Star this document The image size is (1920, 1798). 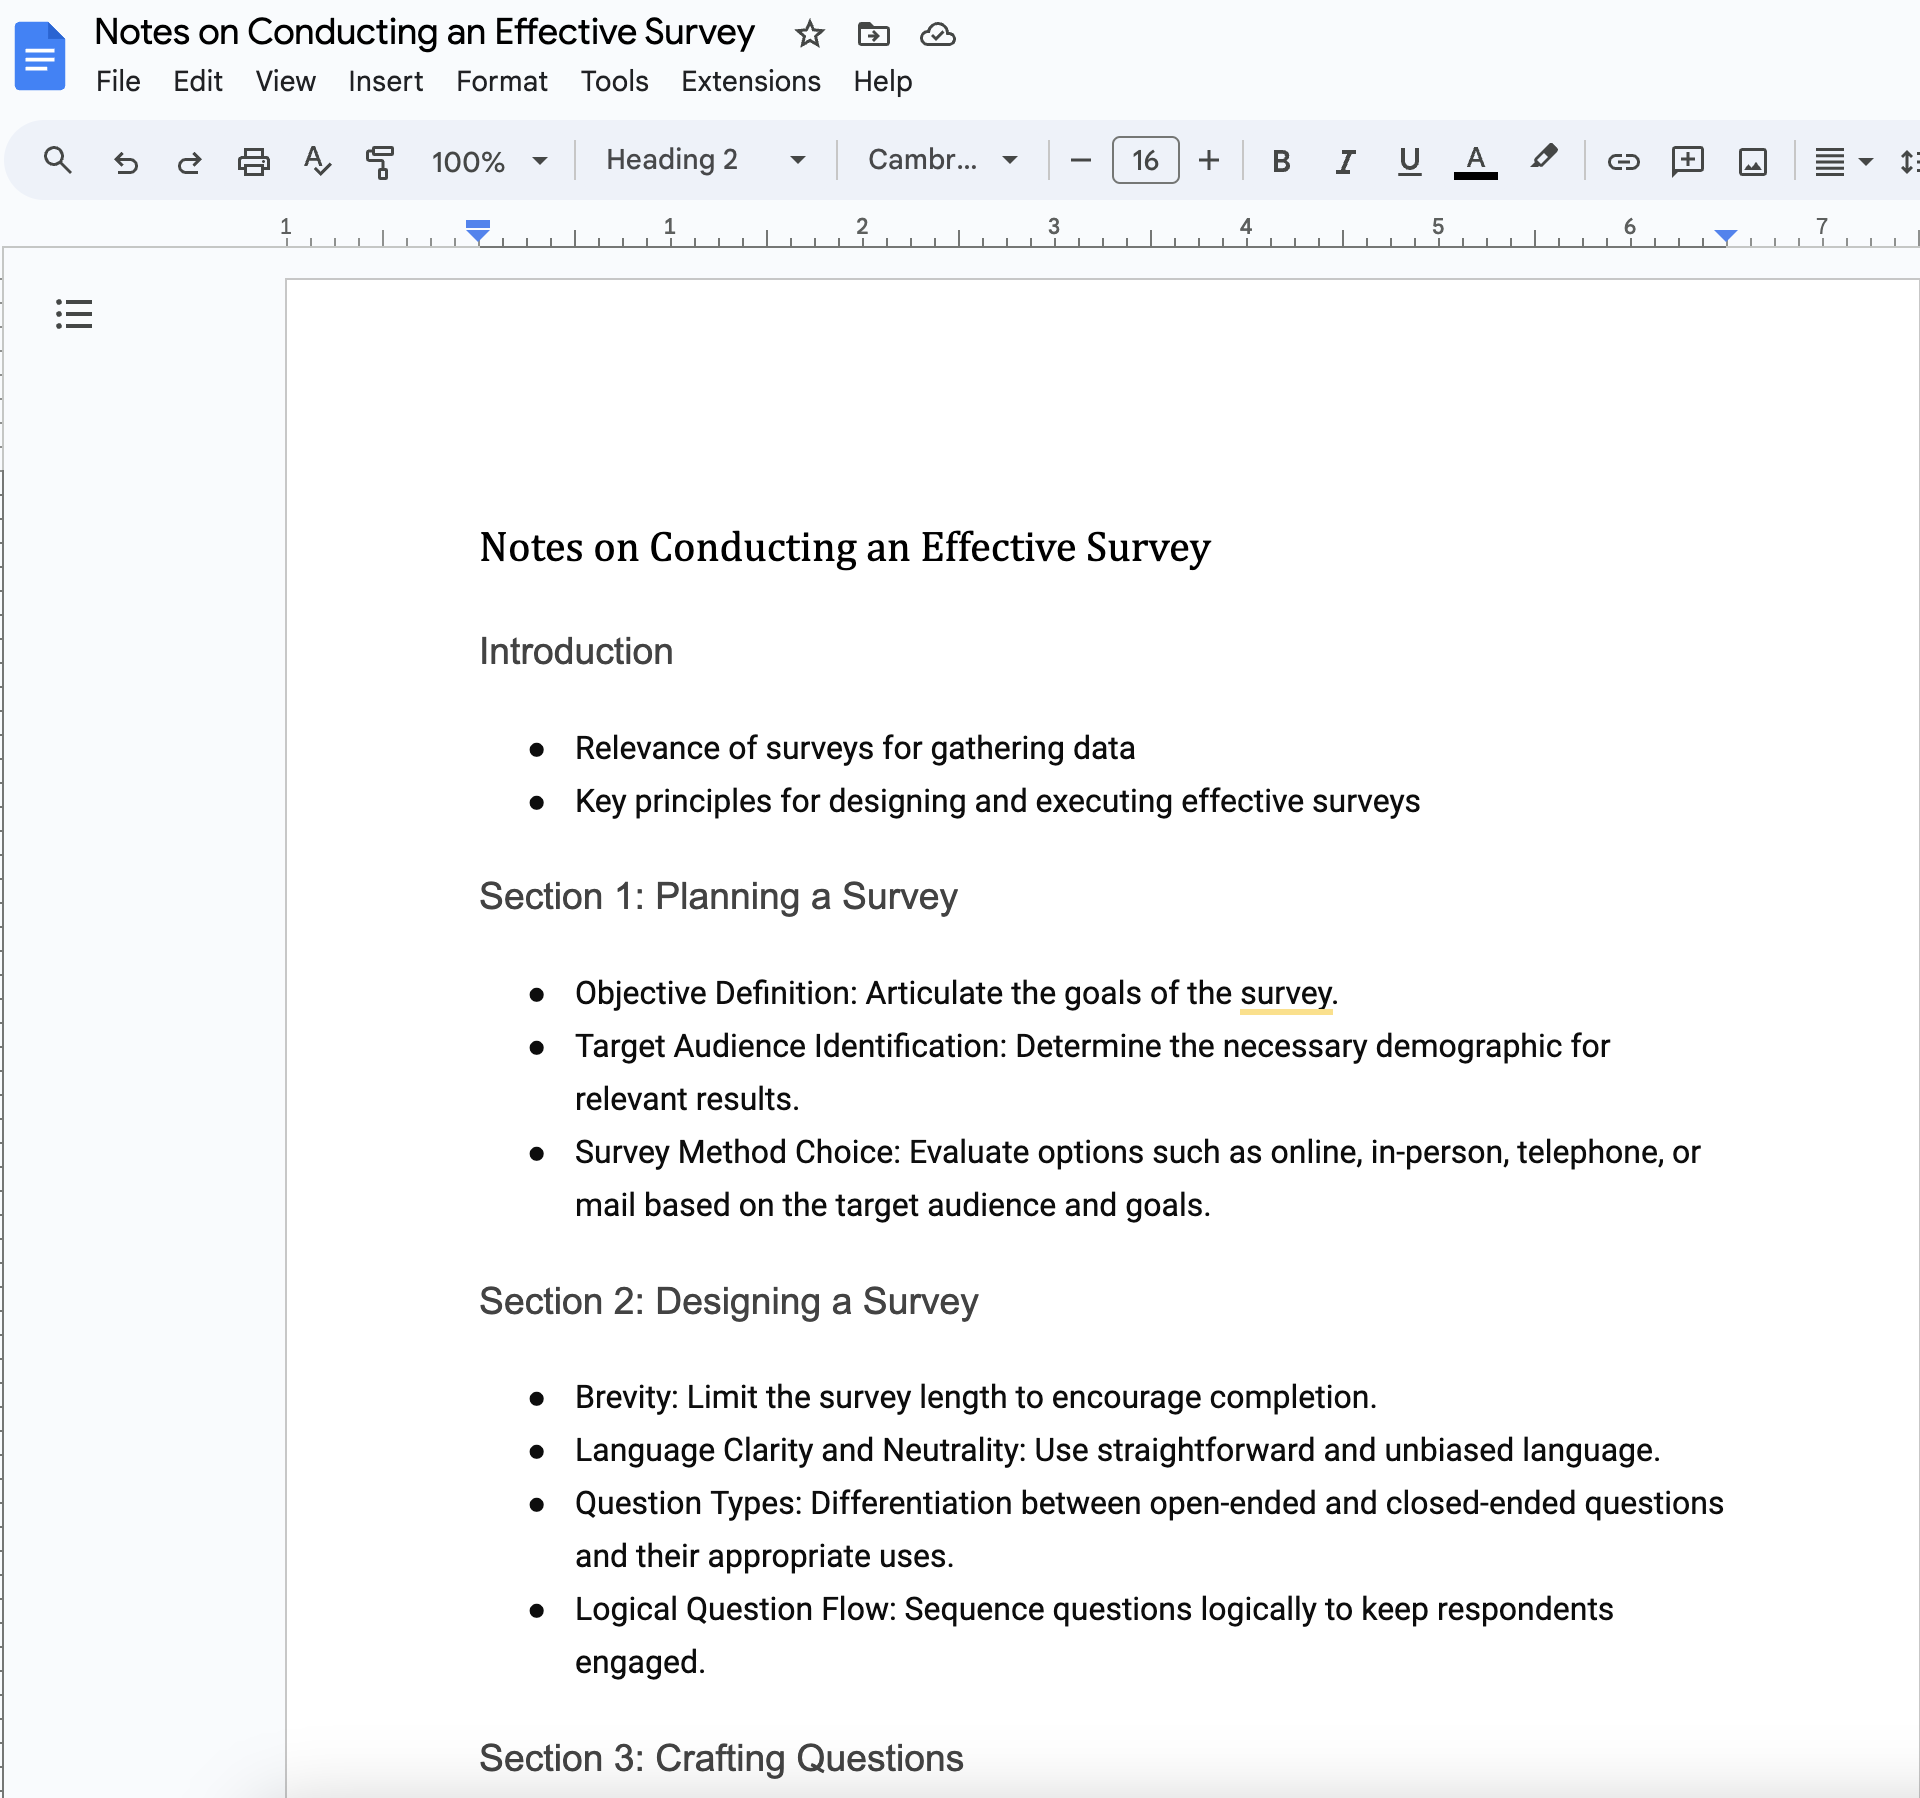point(809,34)
